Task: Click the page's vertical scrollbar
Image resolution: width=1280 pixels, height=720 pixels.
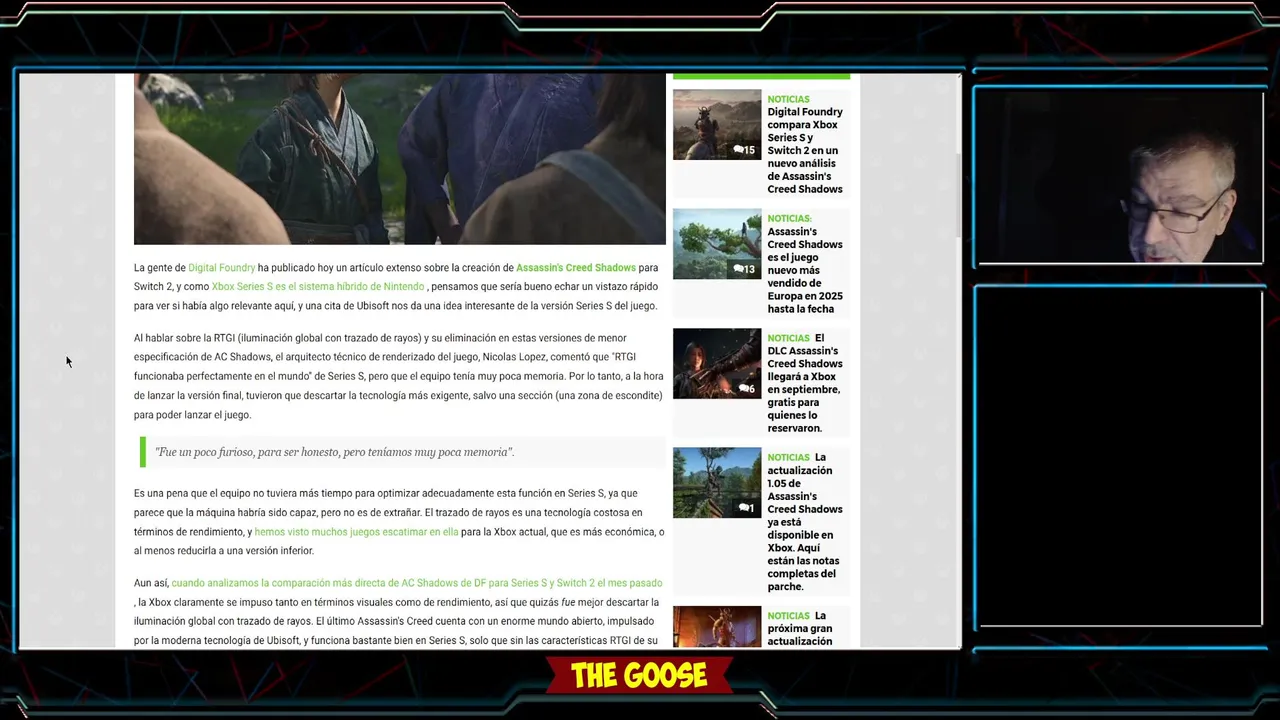Action: [x=957, y=195]
